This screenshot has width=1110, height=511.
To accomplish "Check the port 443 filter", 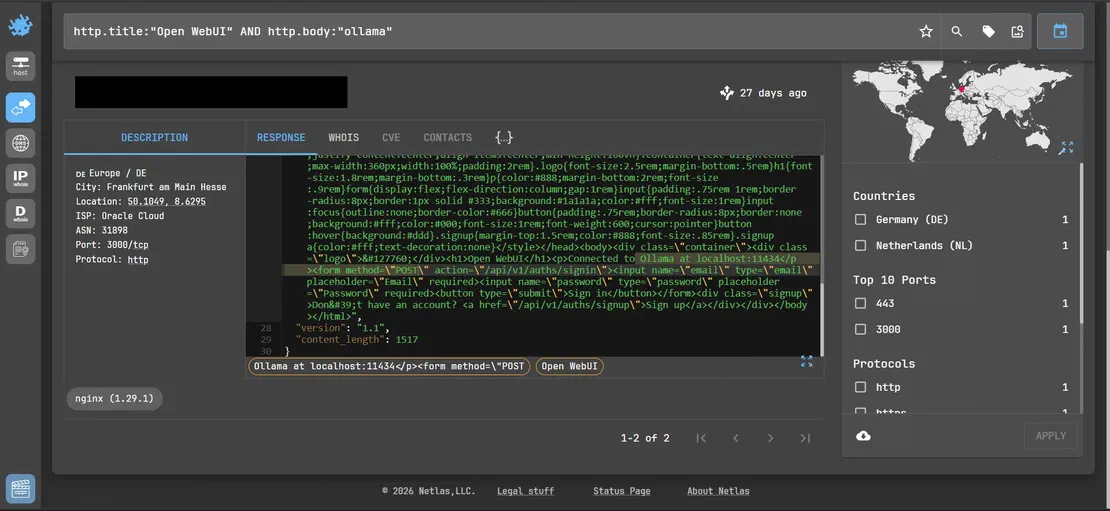I will point(860,303).
